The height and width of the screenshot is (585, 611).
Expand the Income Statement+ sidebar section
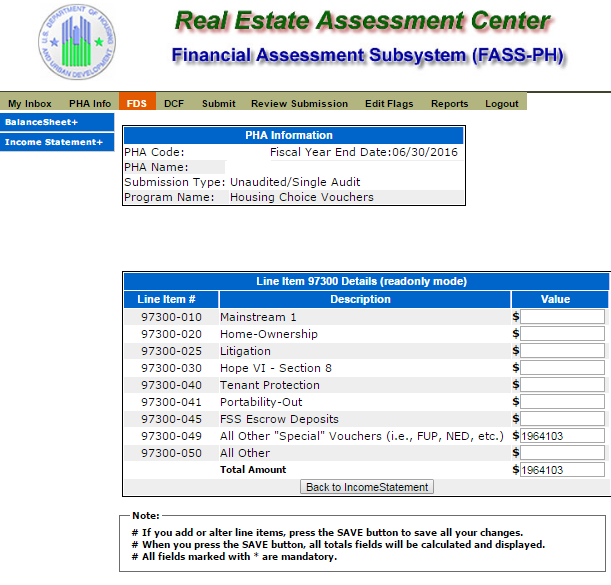click(x=55, y=142)
